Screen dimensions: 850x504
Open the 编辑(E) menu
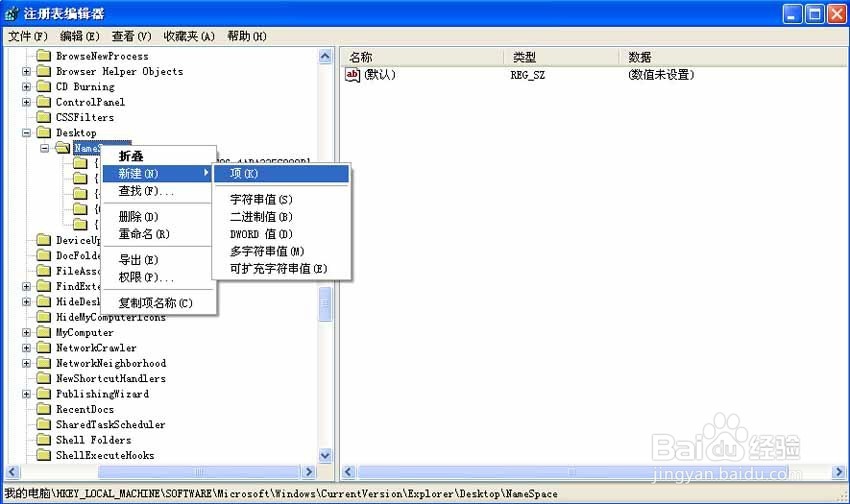(80, 36)
